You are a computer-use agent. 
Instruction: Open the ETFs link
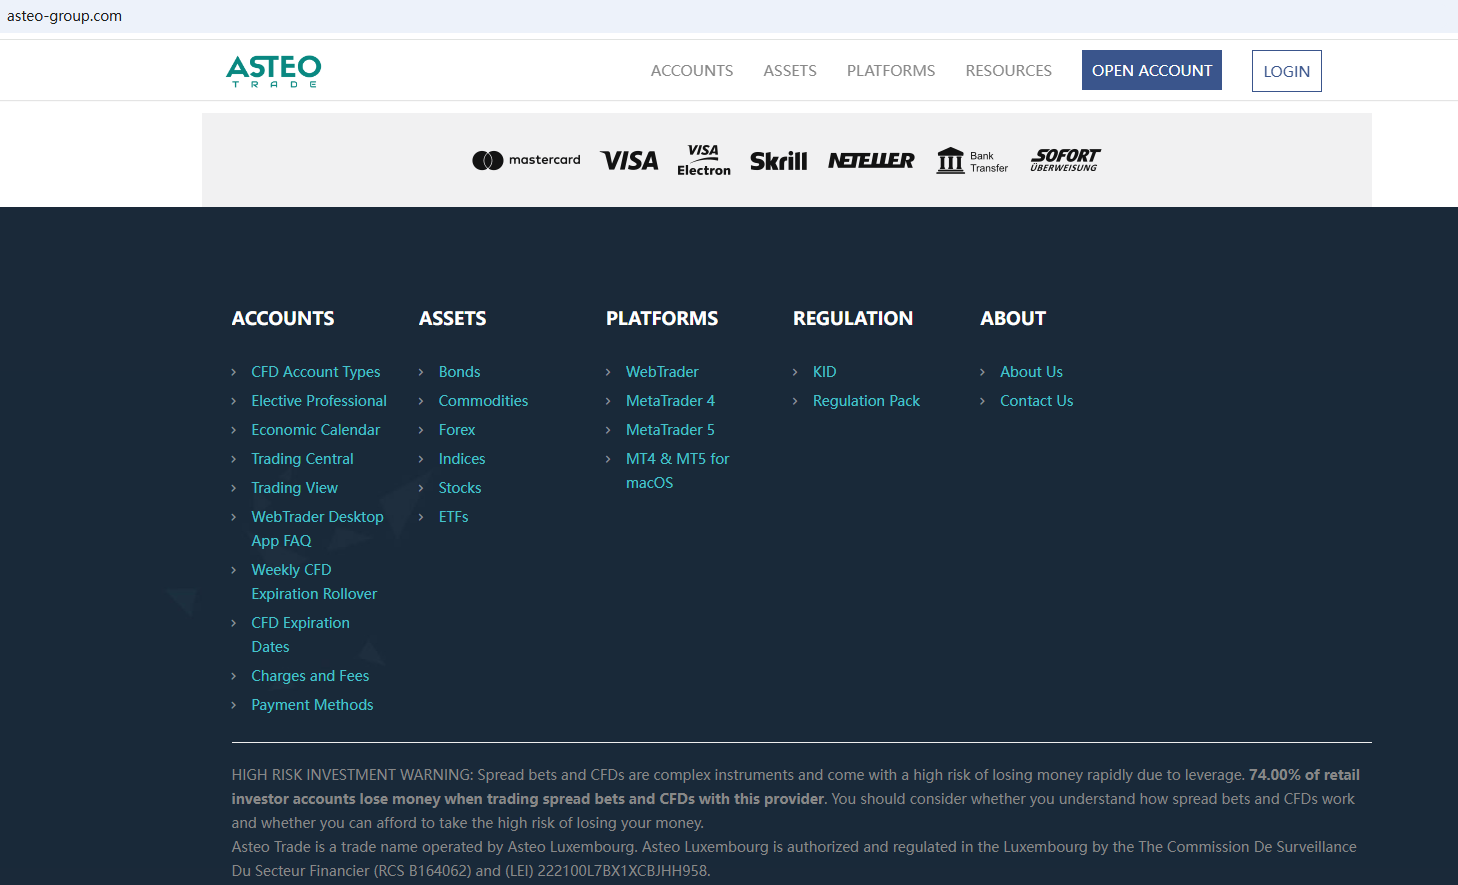(x=454, y=517)
